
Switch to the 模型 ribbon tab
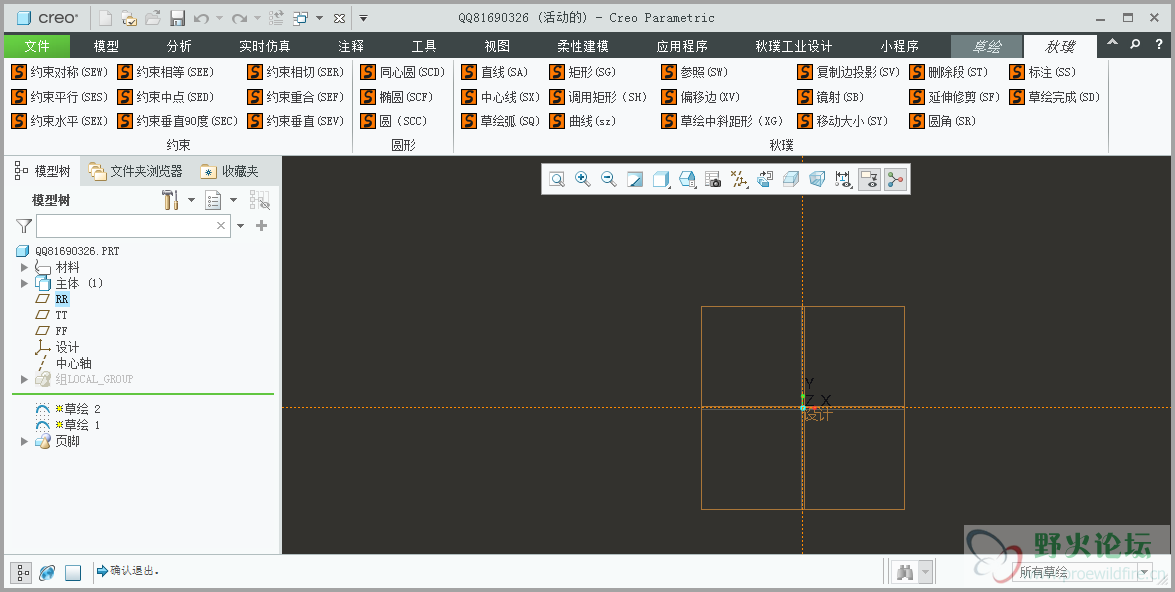coord(106,46)
